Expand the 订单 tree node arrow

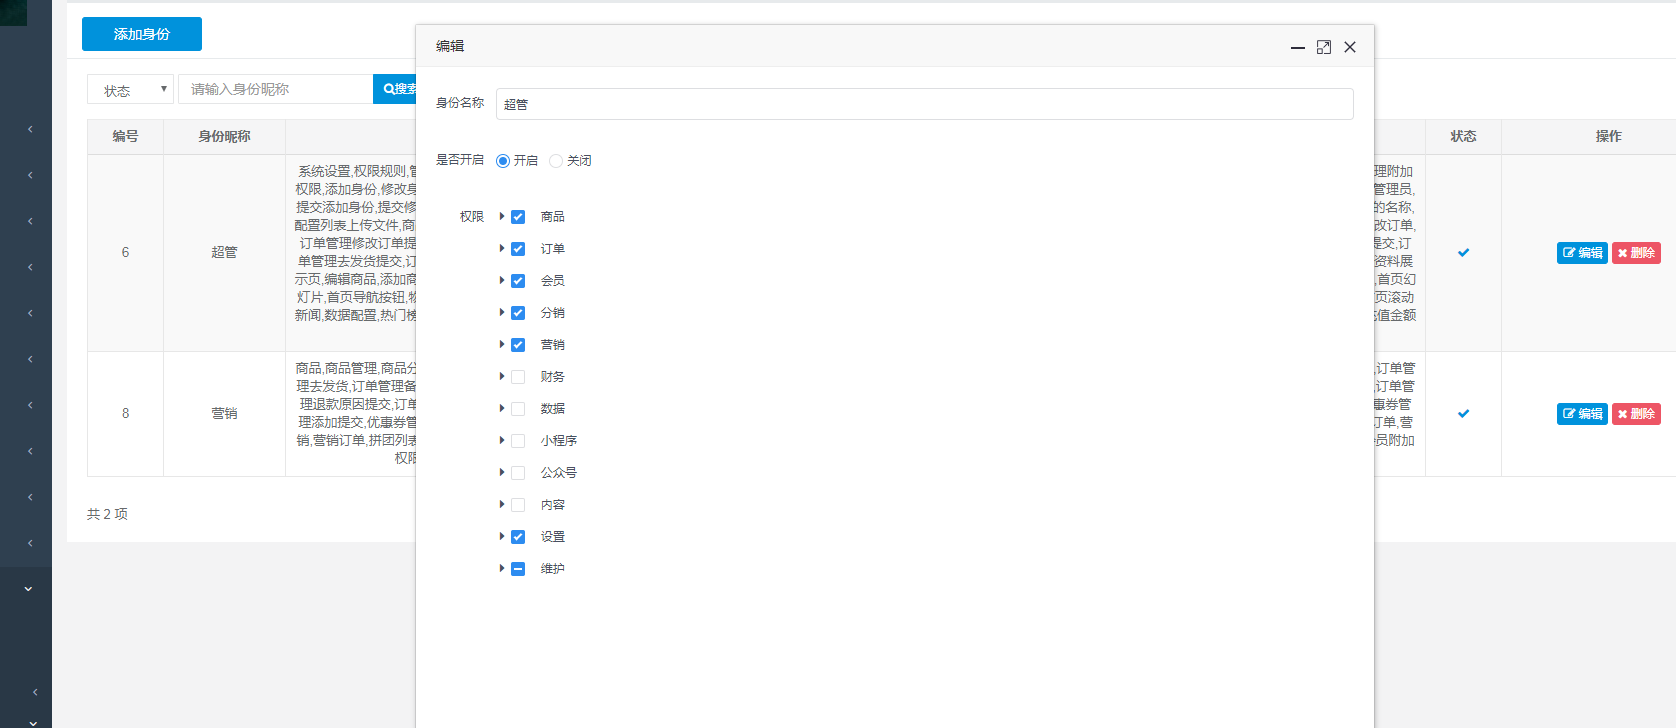click(502, 248)
